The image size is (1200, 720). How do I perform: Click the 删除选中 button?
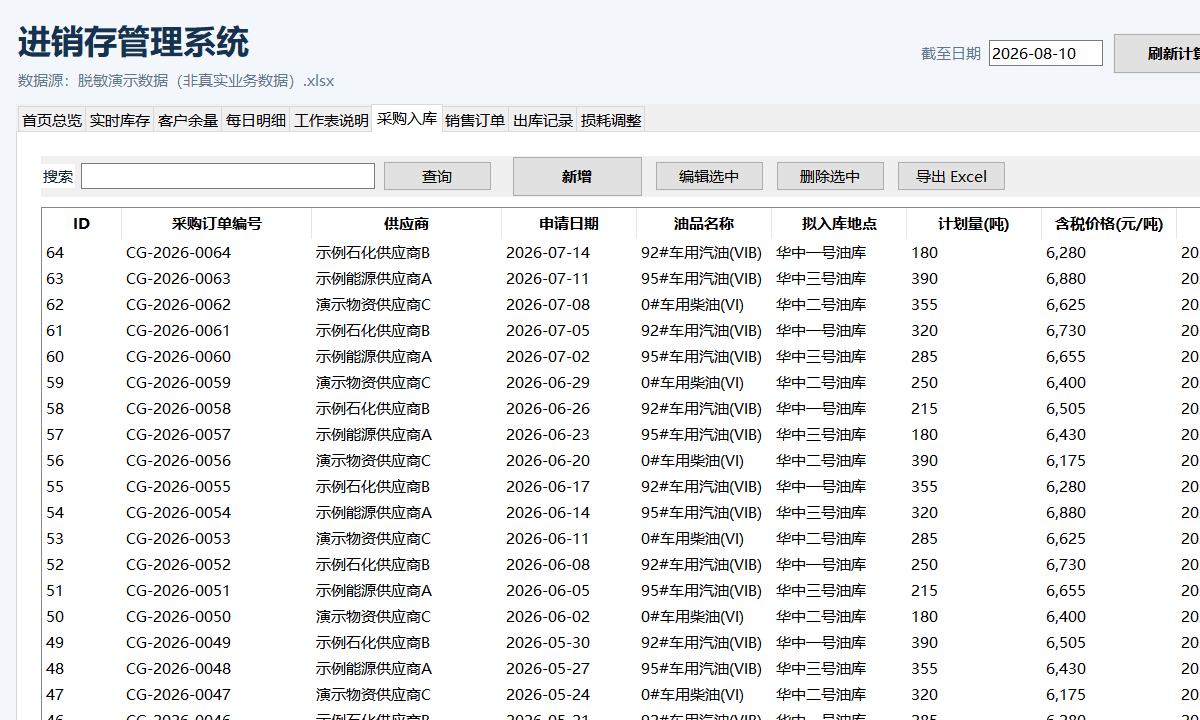pyautogui.click(x=830, y=176)
